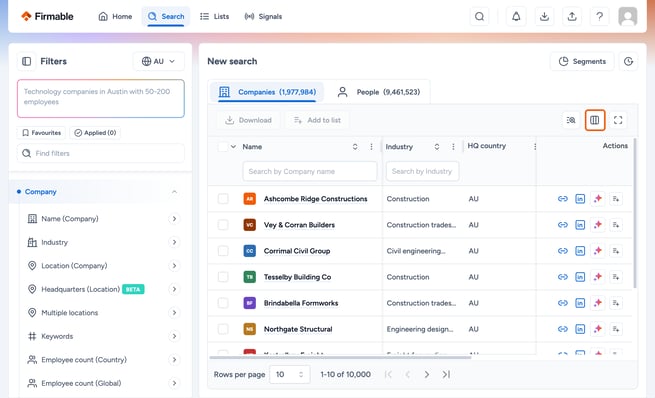Click the upload icon in the top bar
The image size is (655, 398).
click(x=572, y=16)
